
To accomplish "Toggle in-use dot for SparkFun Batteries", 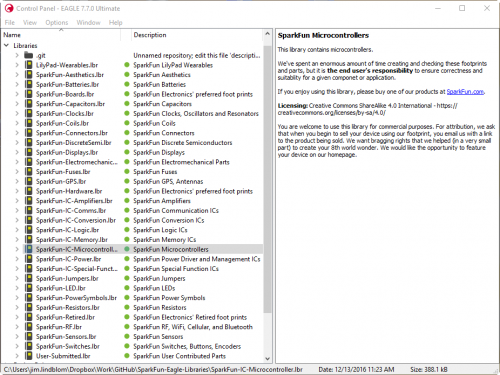I will [127, 84].
